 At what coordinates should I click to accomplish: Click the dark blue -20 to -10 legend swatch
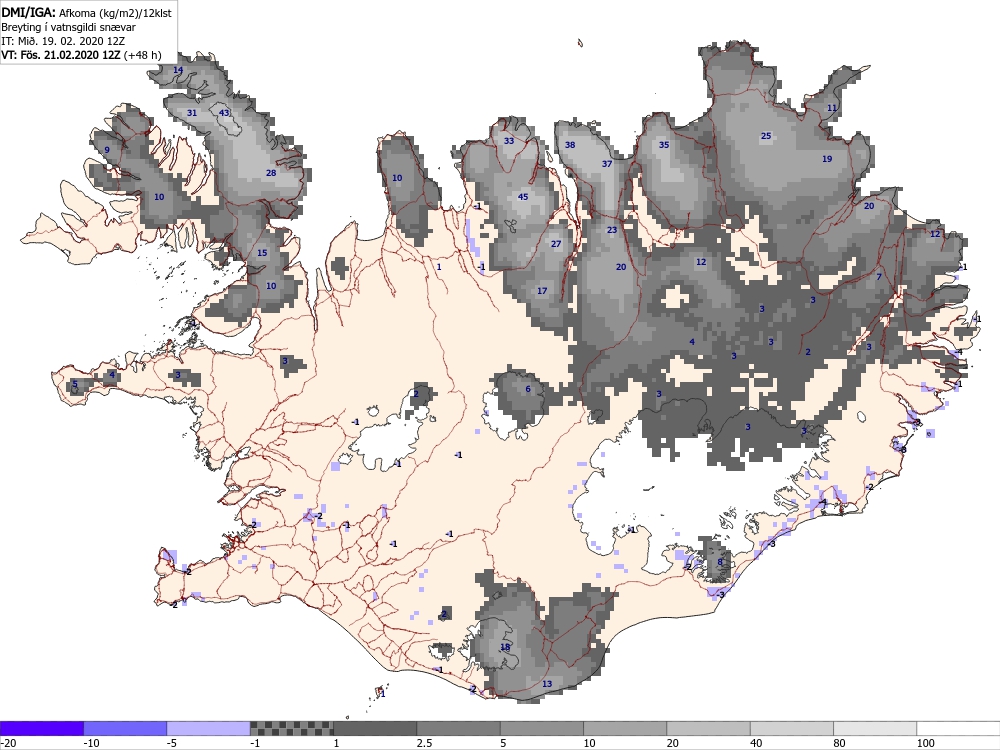tap(41, 728)
